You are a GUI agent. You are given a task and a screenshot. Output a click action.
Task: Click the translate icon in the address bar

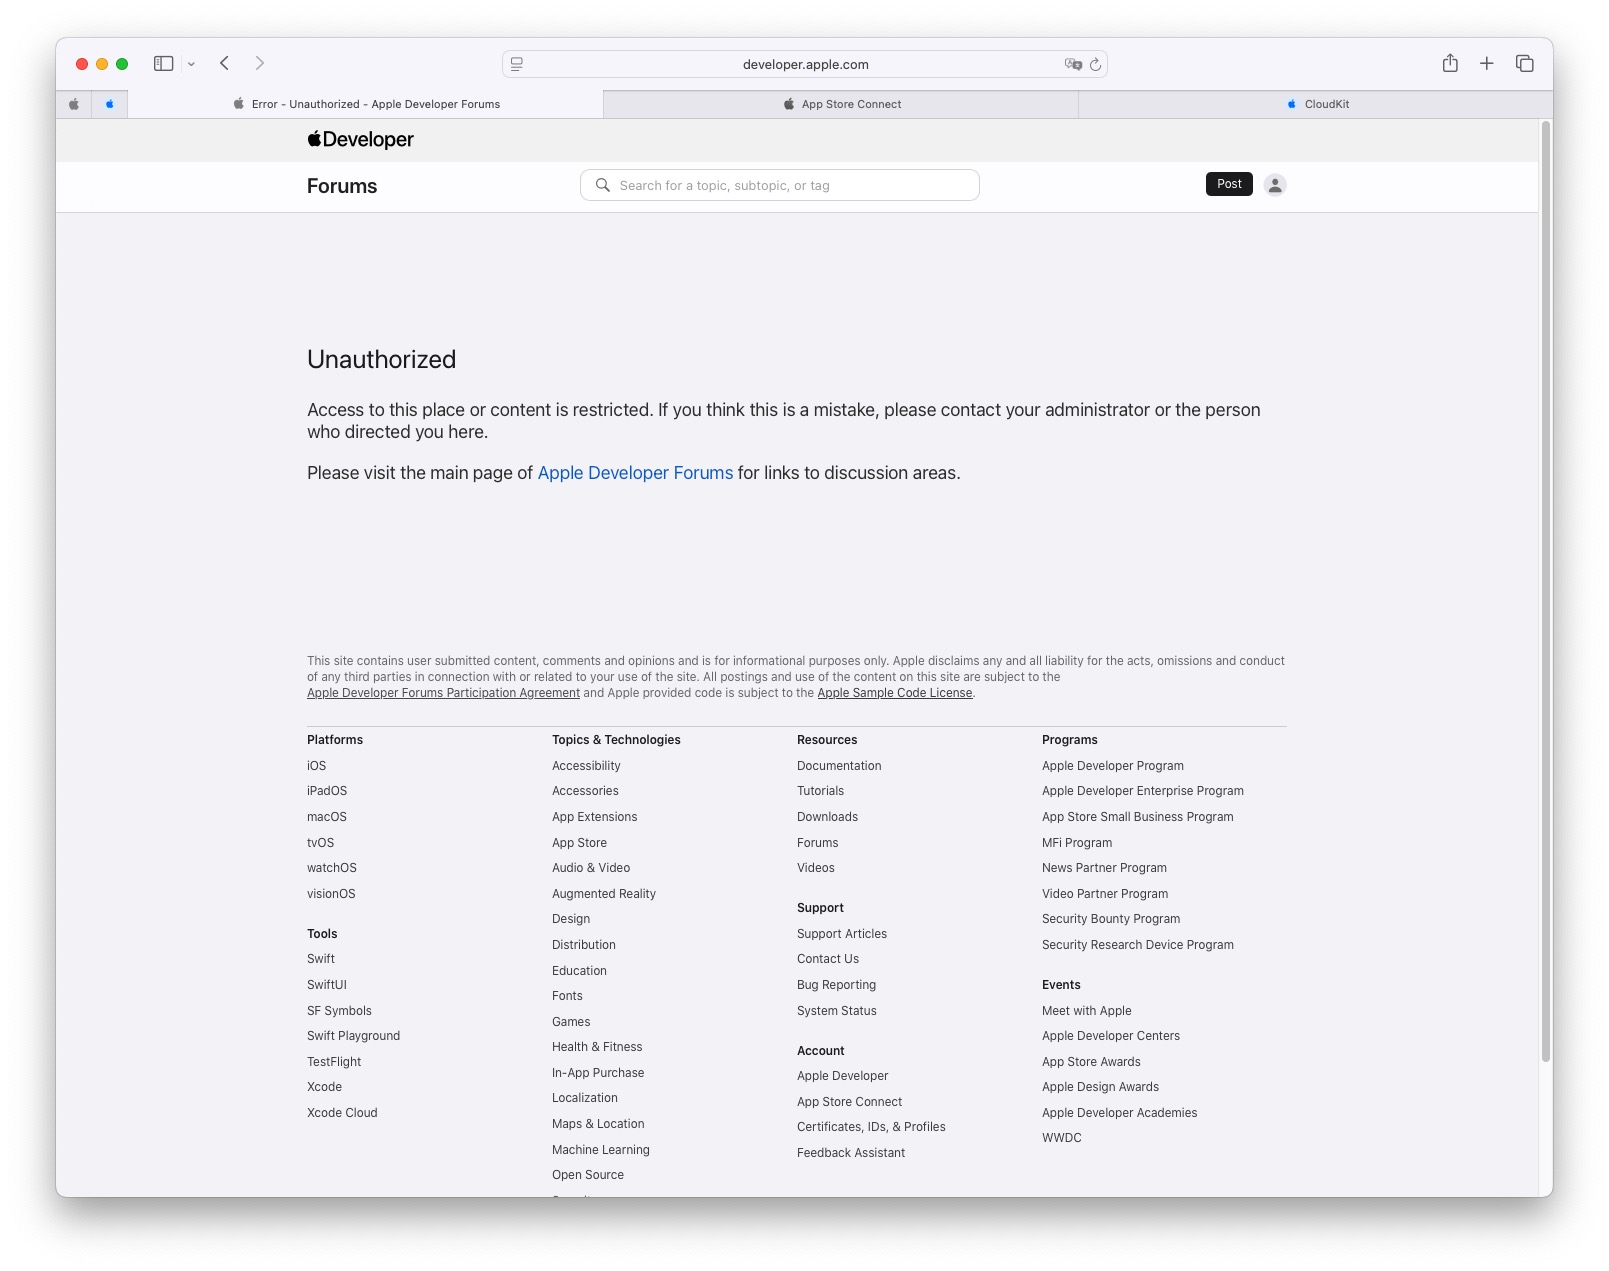tap(1073, 65)
